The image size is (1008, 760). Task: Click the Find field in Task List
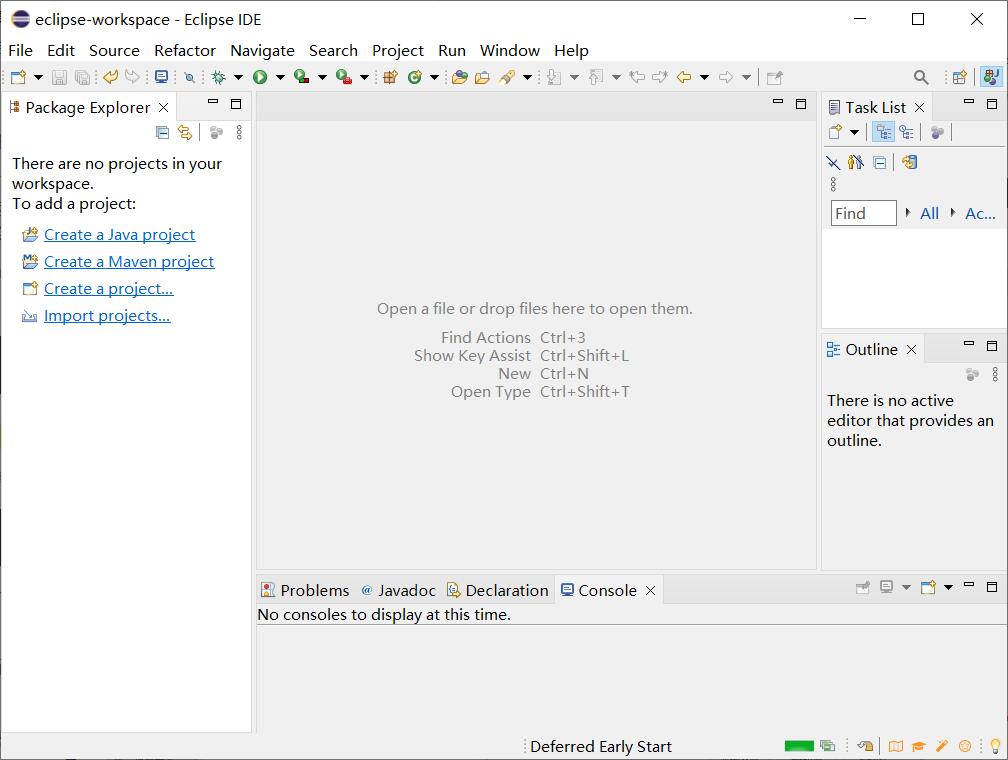(863, 213)
